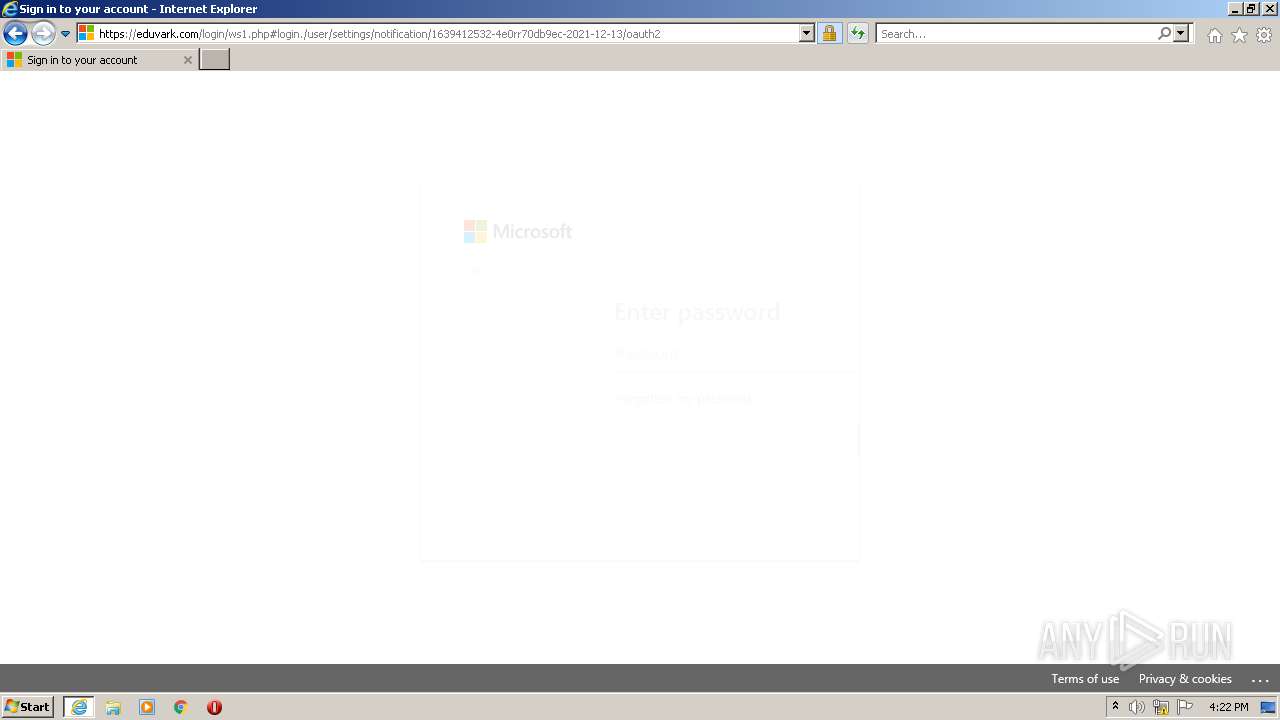The width and height of the screenshot is (1280, 720).
Task: Open the search provider dropdown arrow
Action: [x=1181, y=34]
